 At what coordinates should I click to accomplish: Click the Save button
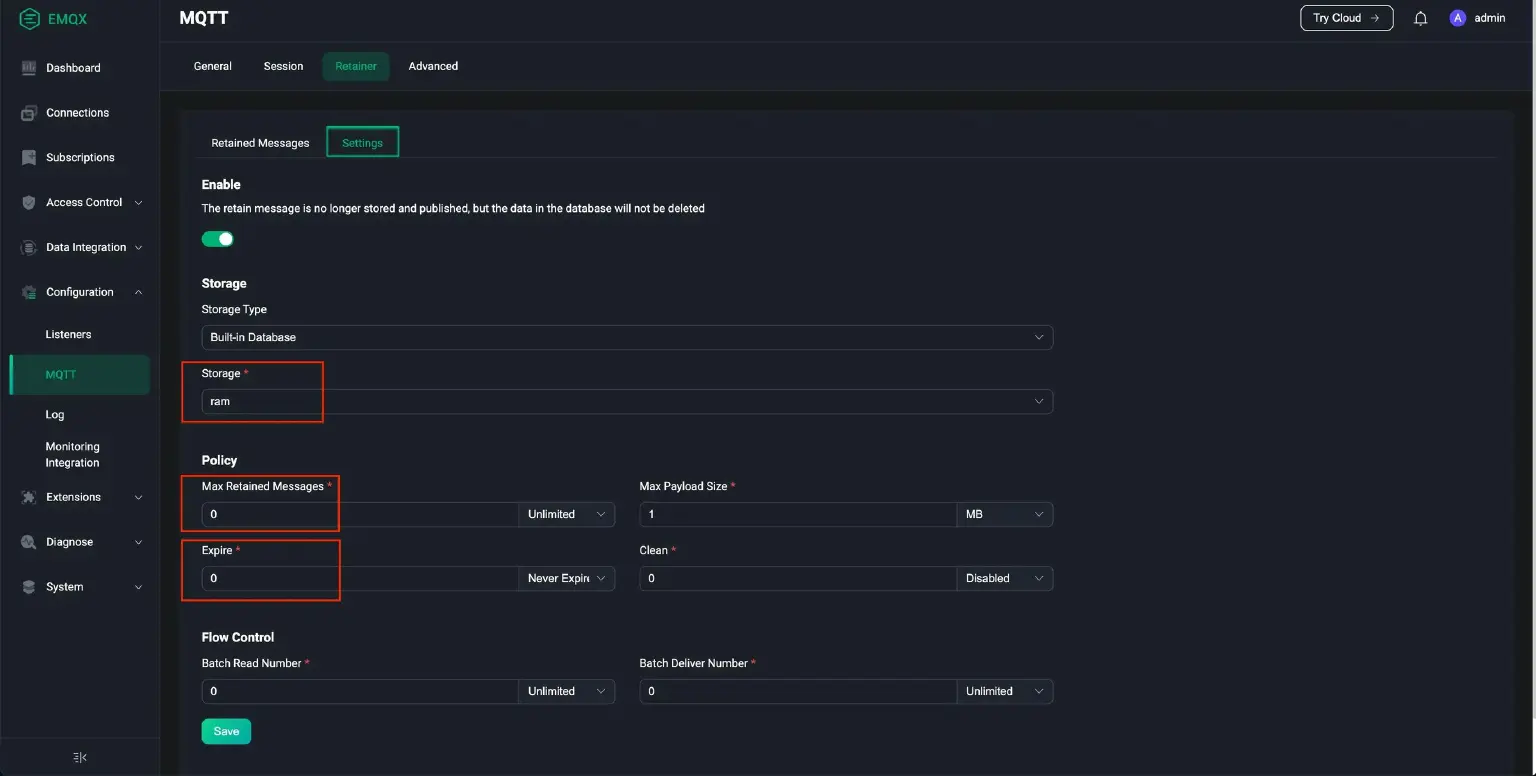[225, 731]
